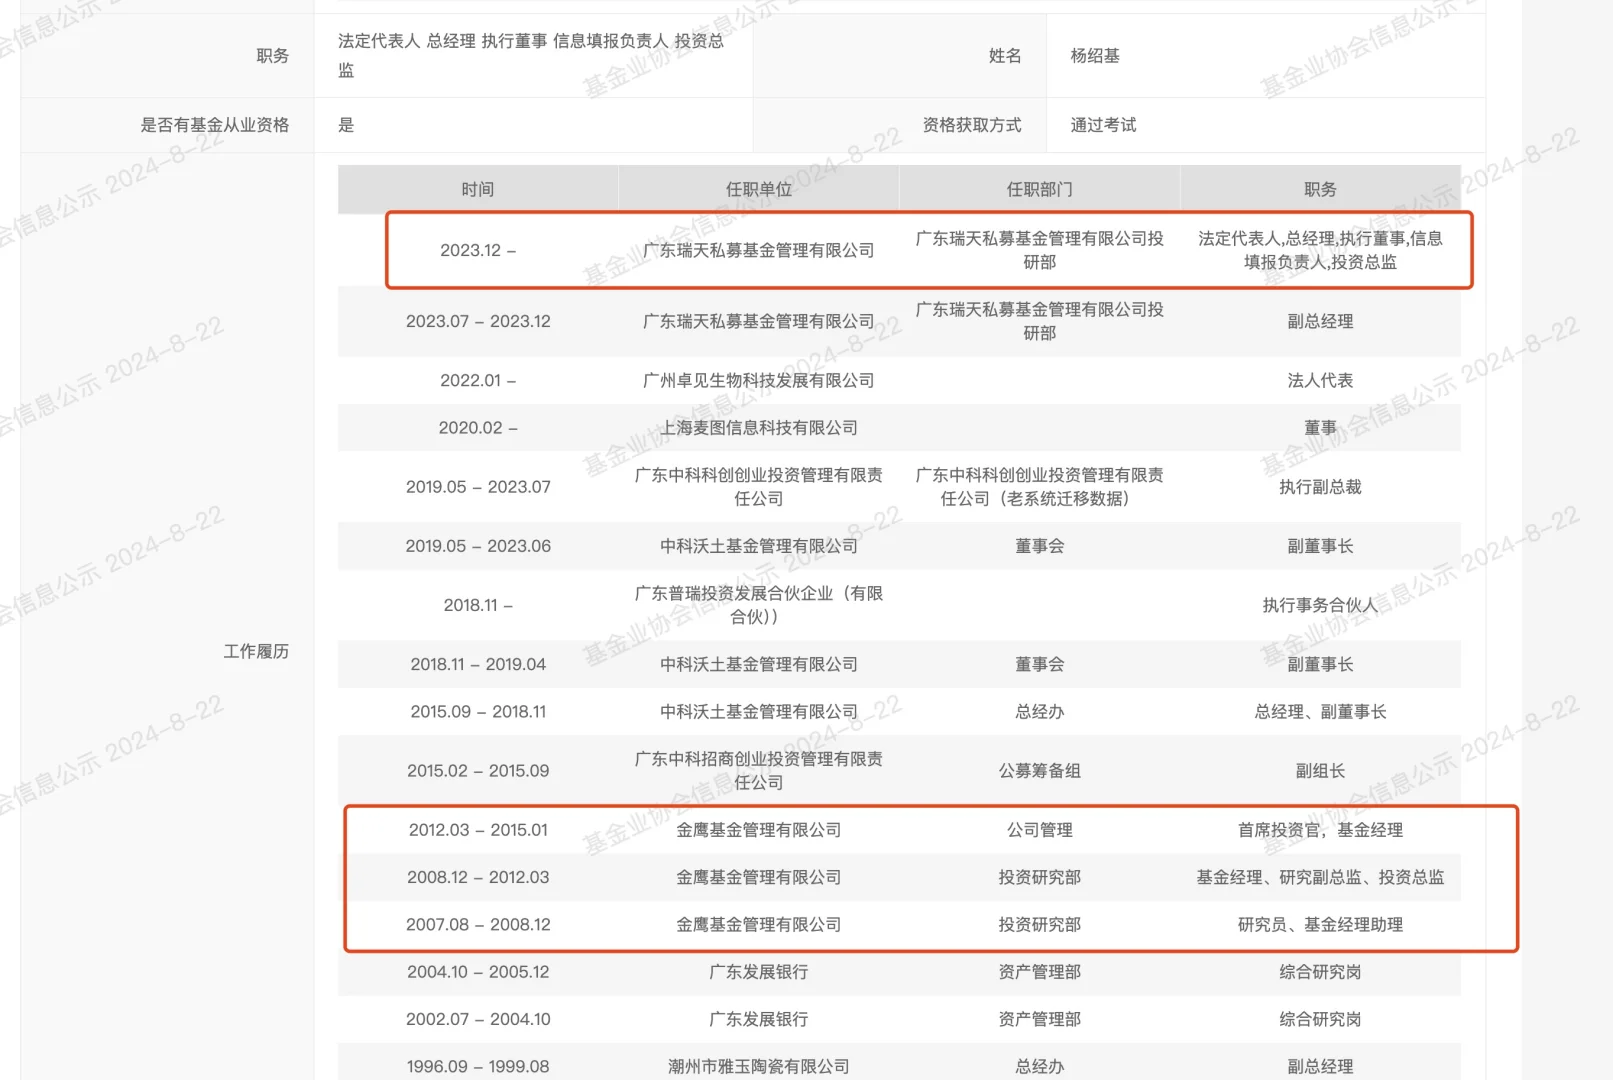Click the 法人代表 position cell
Screen dimensions: 1613x1080
click(x=1320, y=380)
